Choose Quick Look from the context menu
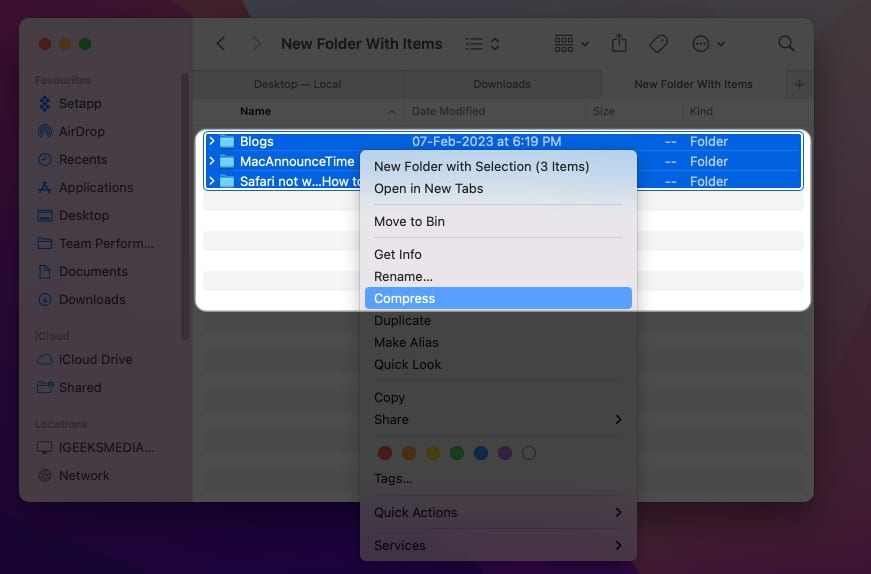 [x=498, y=365]
